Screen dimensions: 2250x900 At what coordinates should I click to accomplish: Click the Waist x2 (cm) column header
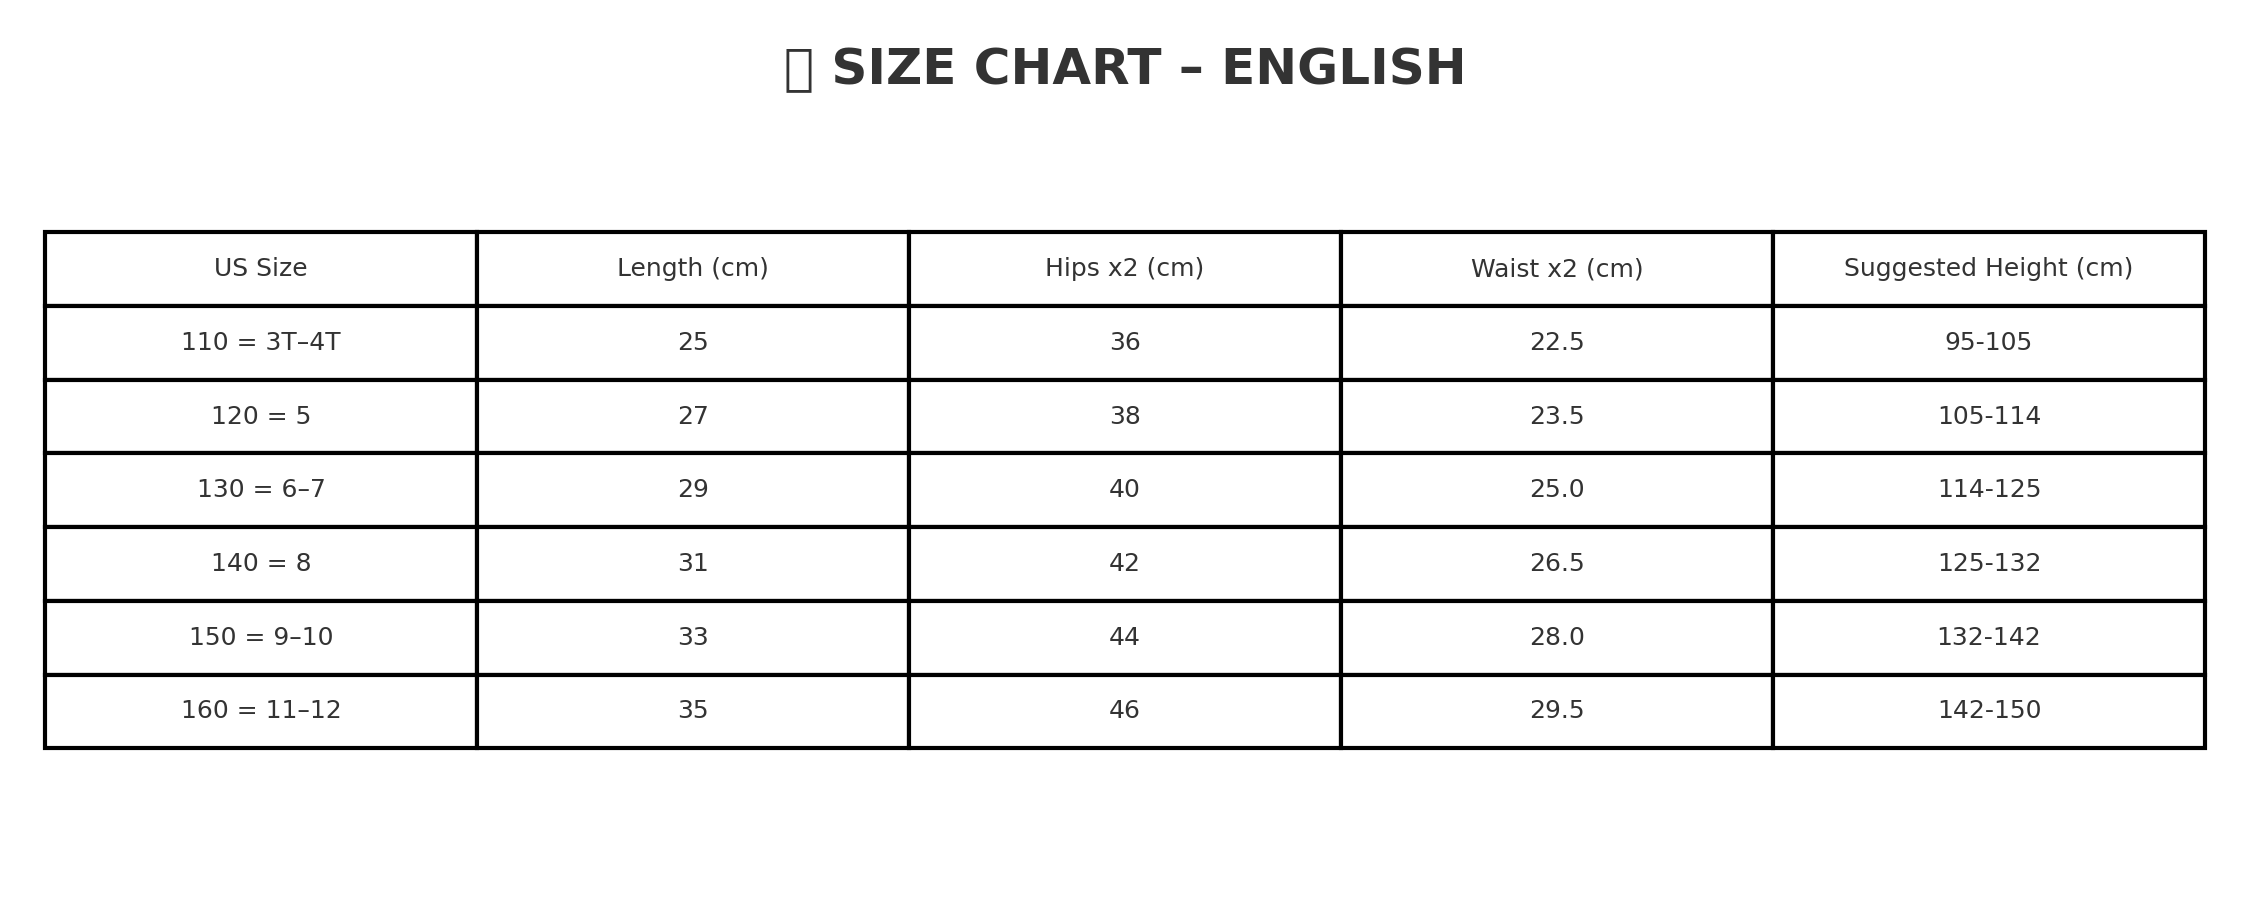click(x=1556, y=269)
